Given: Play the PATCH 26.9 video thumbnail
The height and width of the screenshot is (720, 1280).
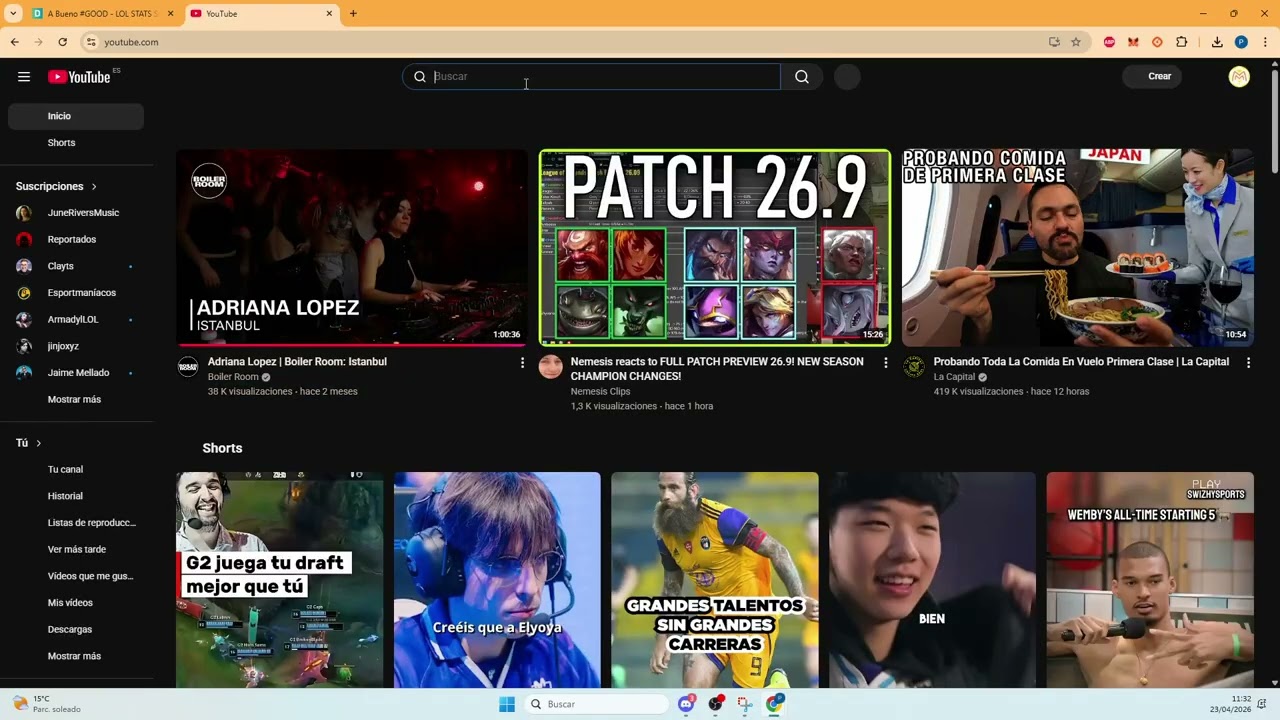Looking at the screenshot, I should 715,248.
